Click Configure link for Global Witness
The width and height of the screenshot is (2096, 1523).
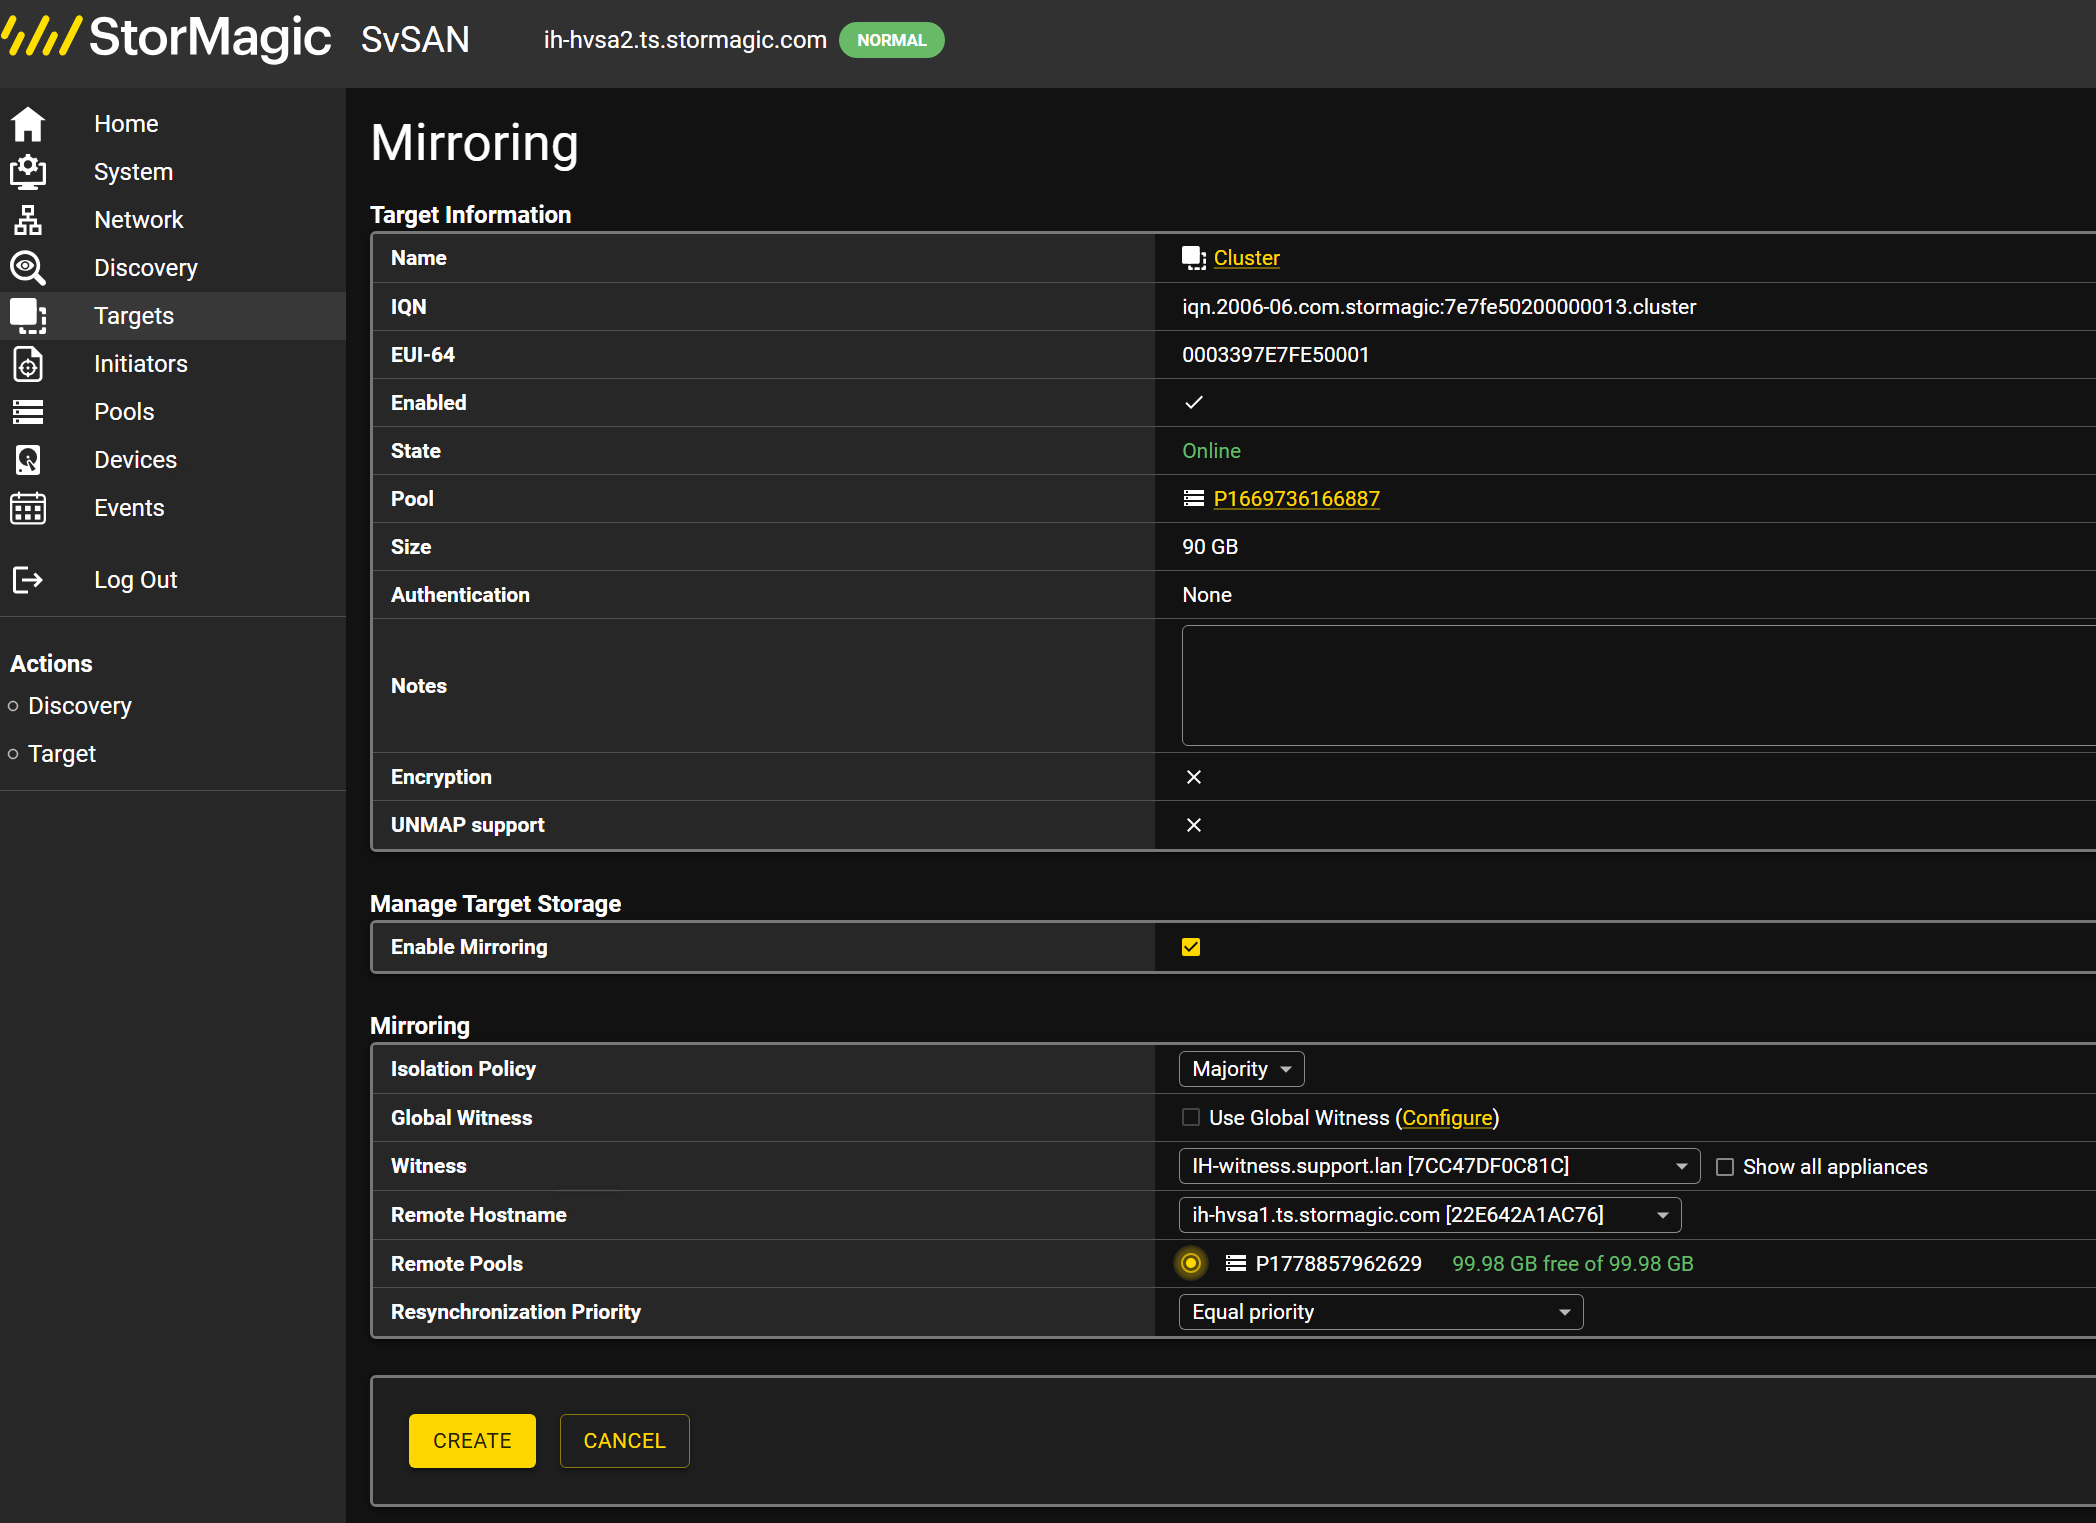point(1447,1118)
